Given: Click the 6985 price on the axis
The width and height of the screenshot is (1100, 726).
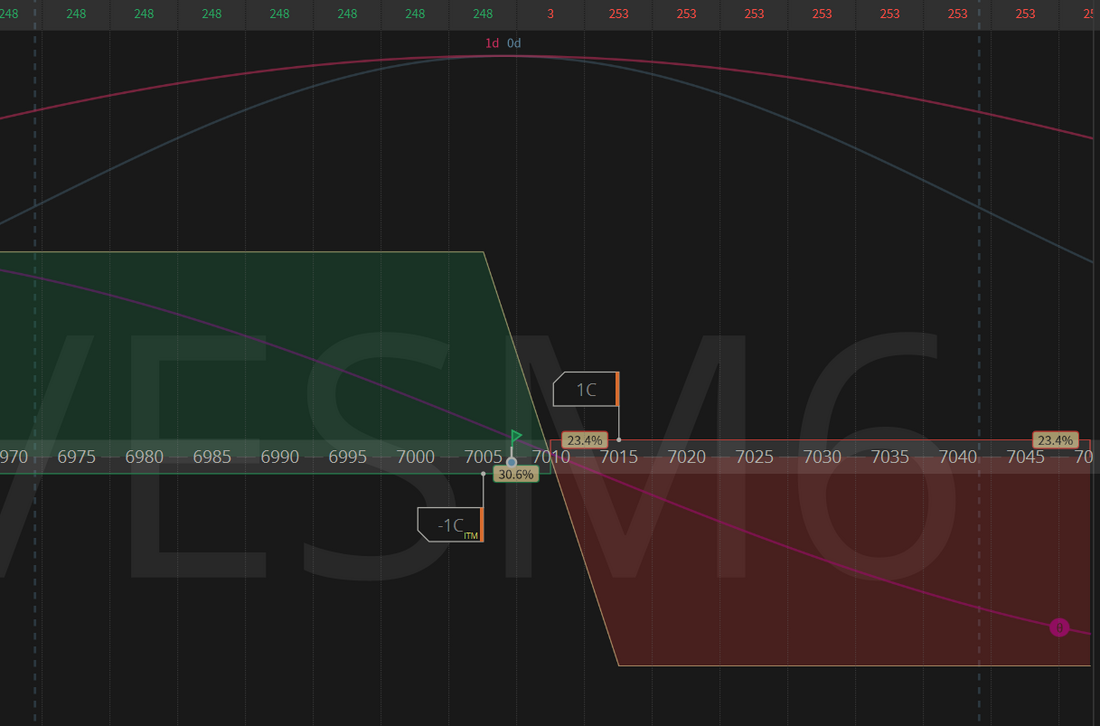Looking at the screenshot, I should click(x=212, y=457).
